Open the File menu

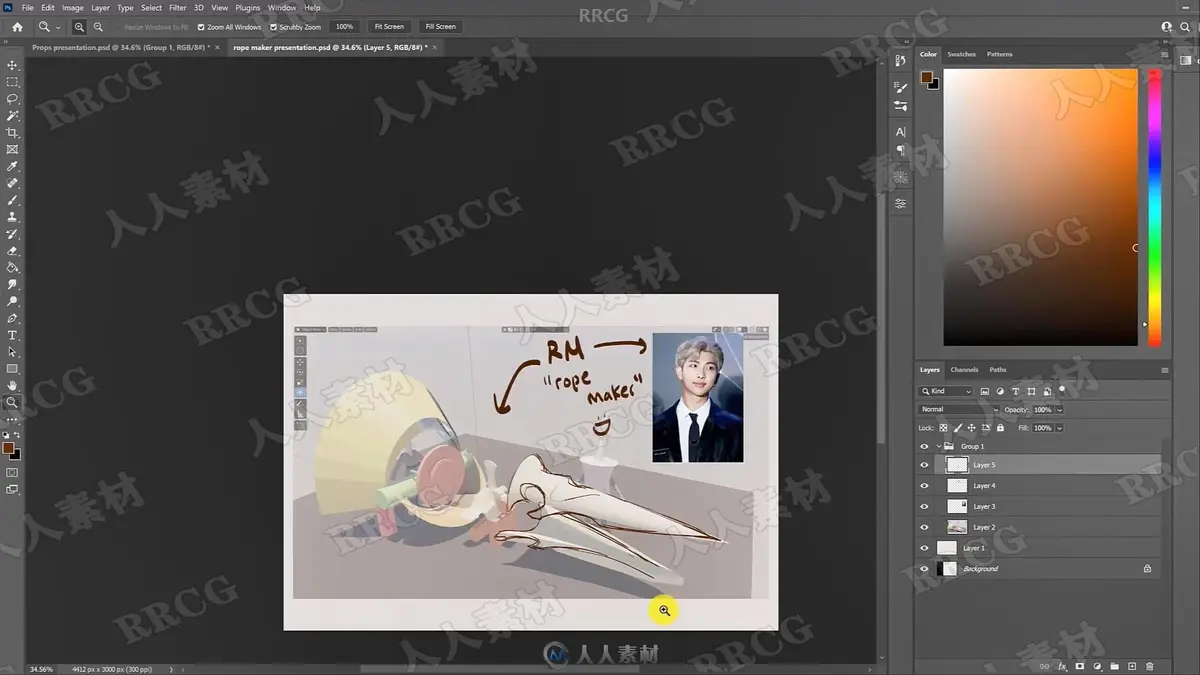coord(27,7)
